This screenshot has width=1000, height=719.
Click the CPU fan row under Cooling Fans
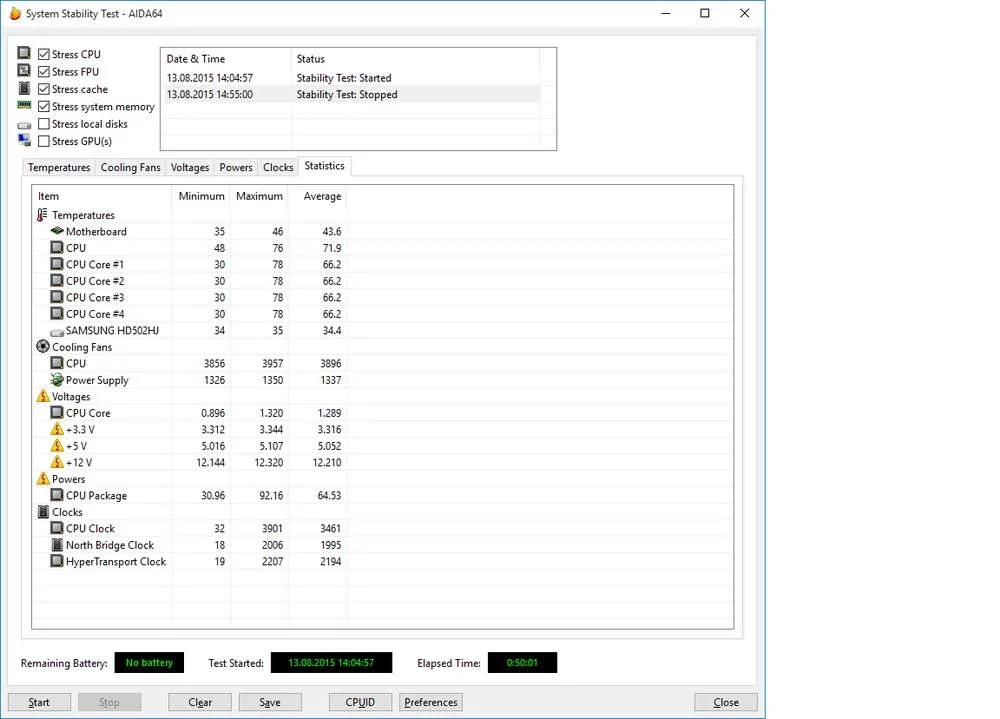pos(383,363)
